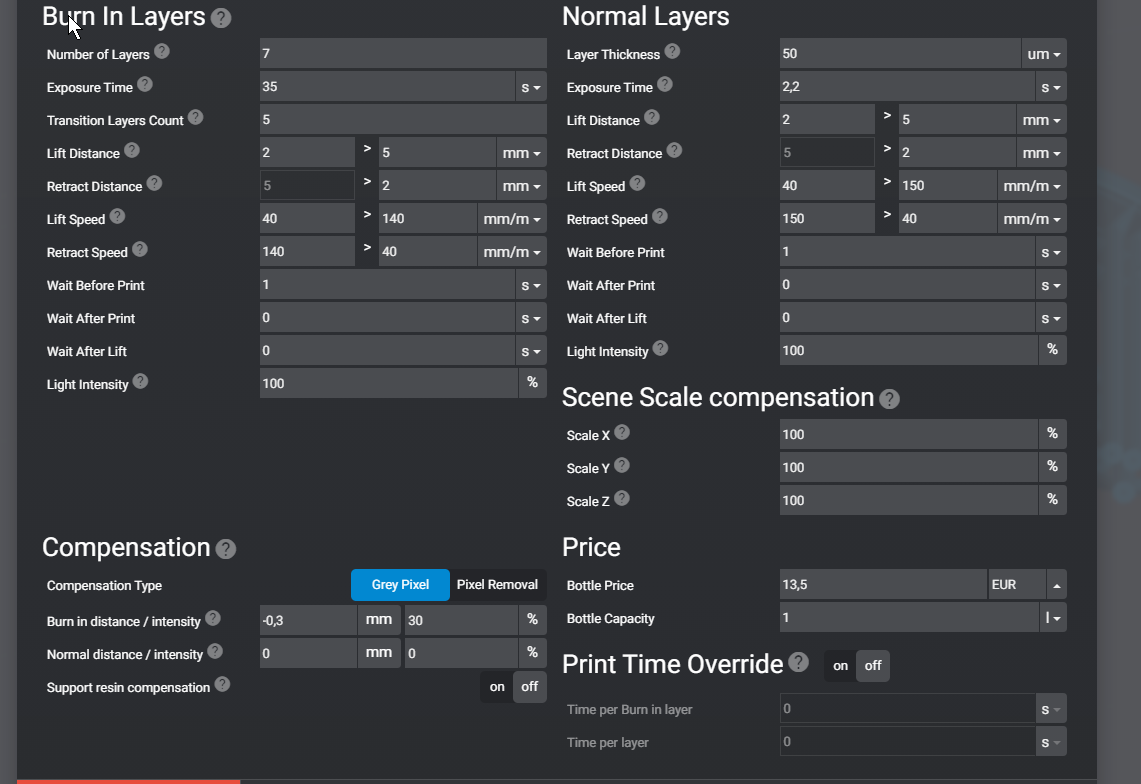Viewport: 1141px width, 784px height.
Task: Open Layer Thickness um unit dropdown
Action: tap(1044, 54)
